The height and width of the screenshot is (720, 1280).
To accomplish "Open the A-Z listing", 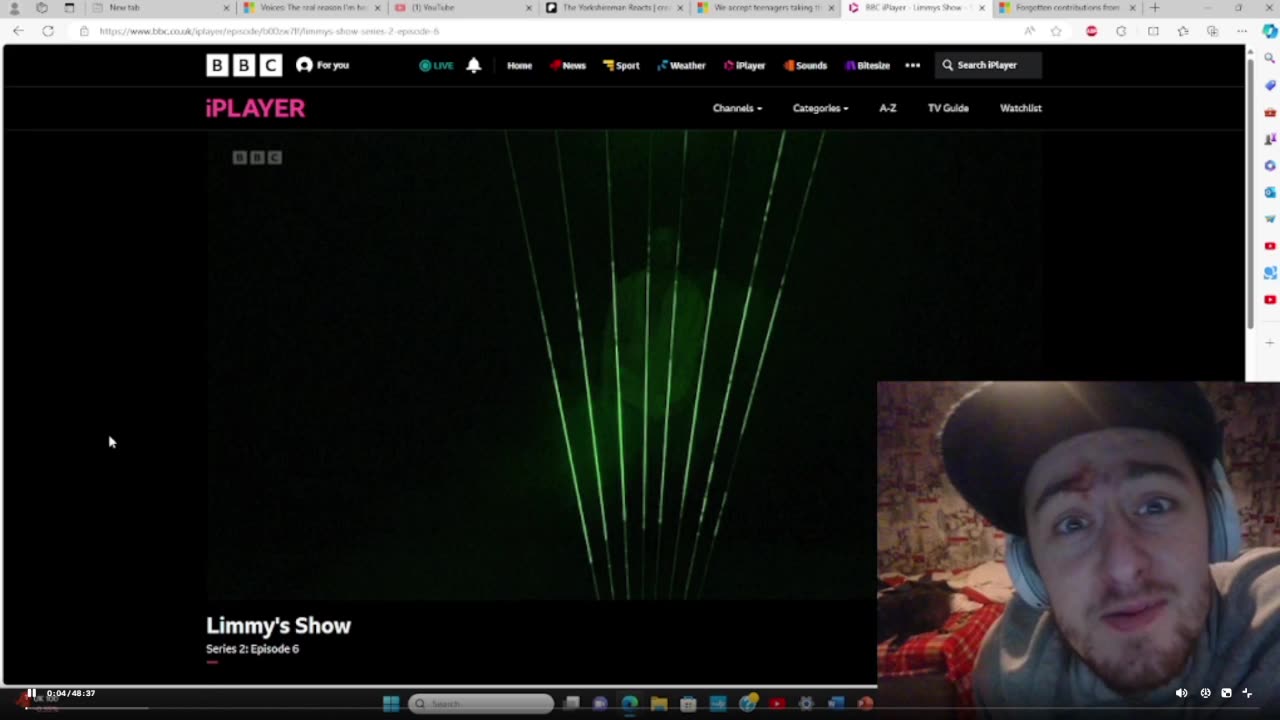I will (x=888, y=108).
